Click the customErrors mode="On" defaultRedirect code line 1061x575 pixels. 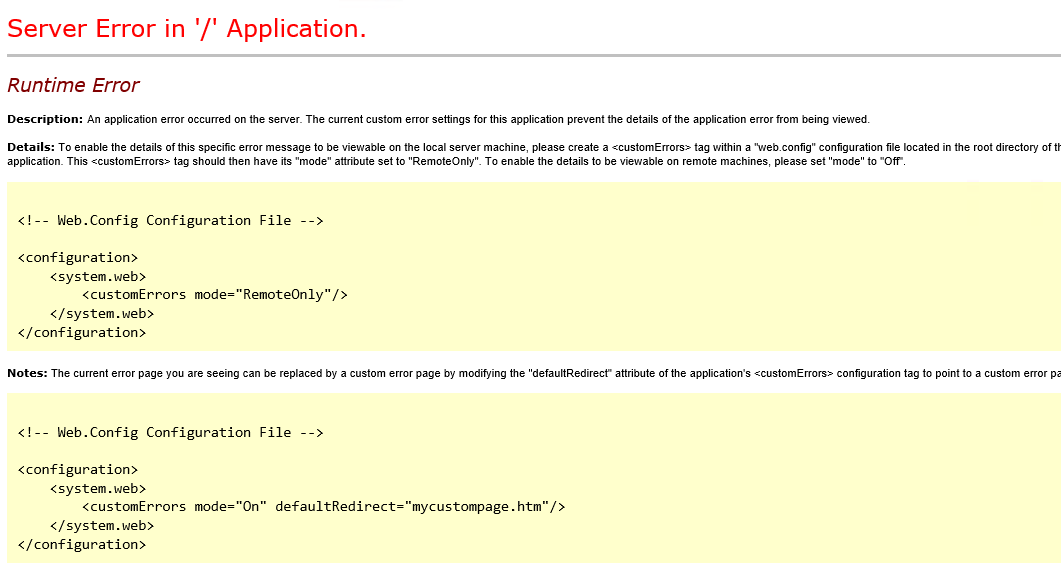coord(323,507)
